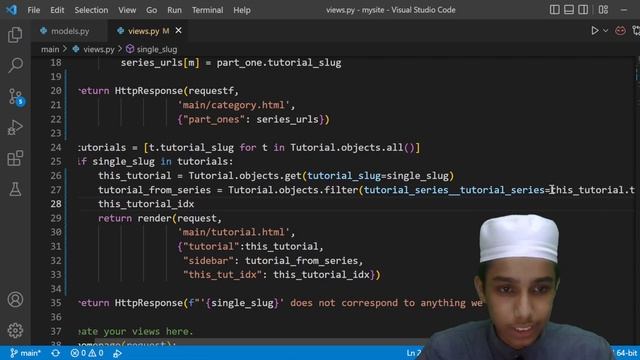Open the Help menu
This screenshot has height=360, width=640.
click(x=242, y=10)
